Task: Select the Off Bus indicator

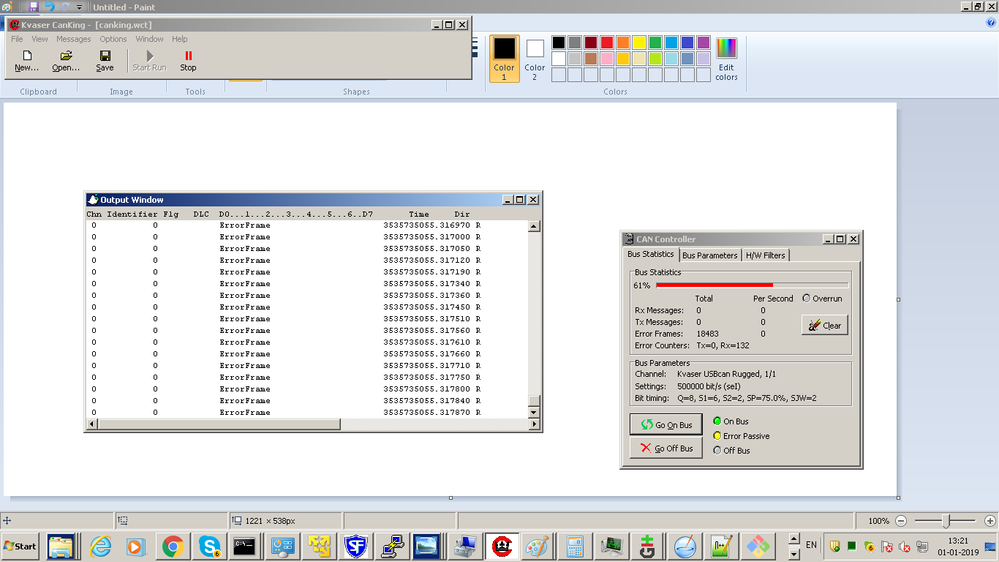Action: [x=717, y=450]
